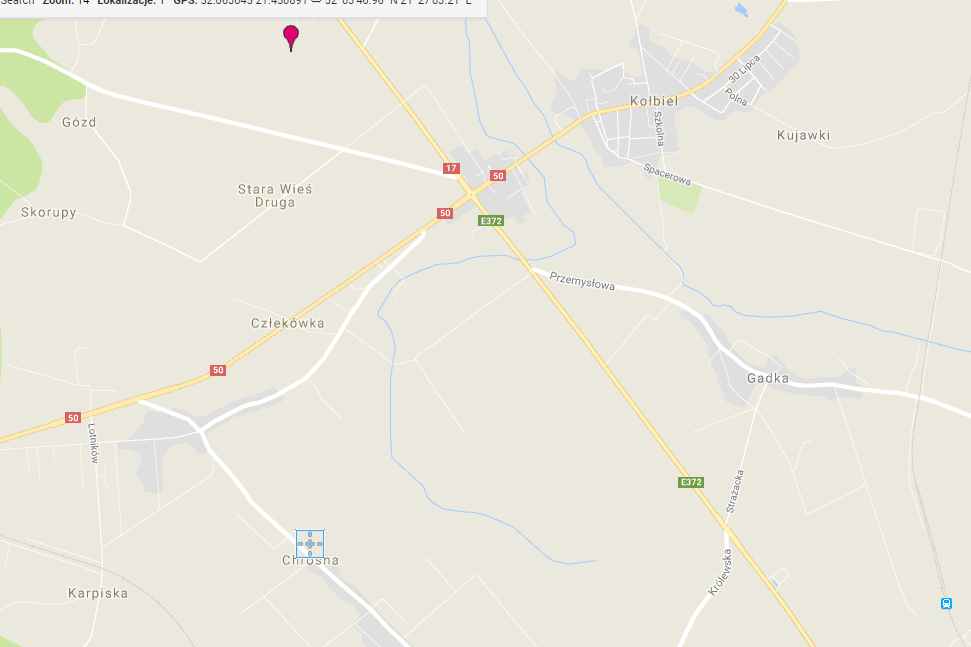The image size is (971, 647).
Task: Click the Kołbiel town label
Action: [654, 101]
